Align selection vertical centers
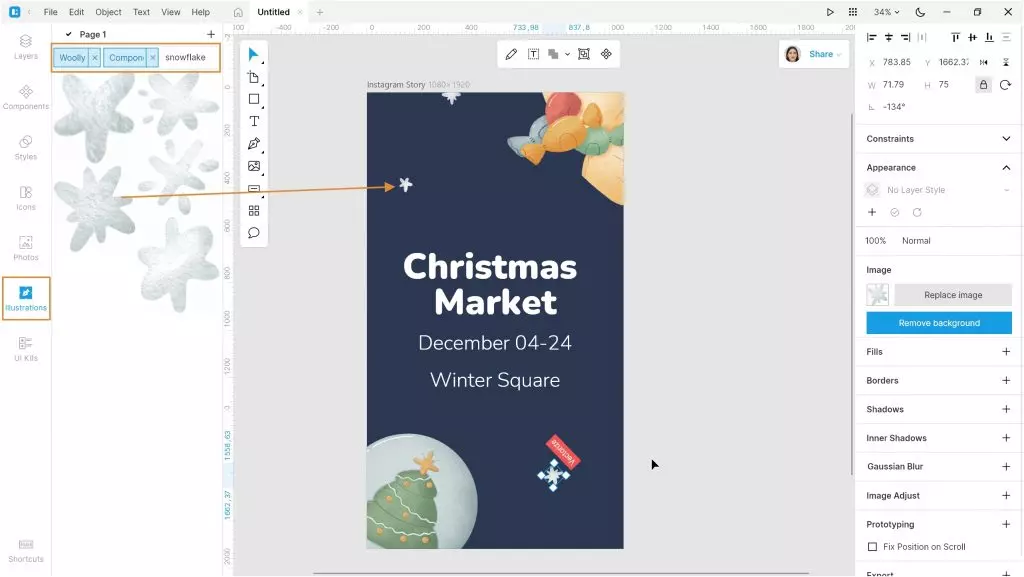 coord(972,37)
